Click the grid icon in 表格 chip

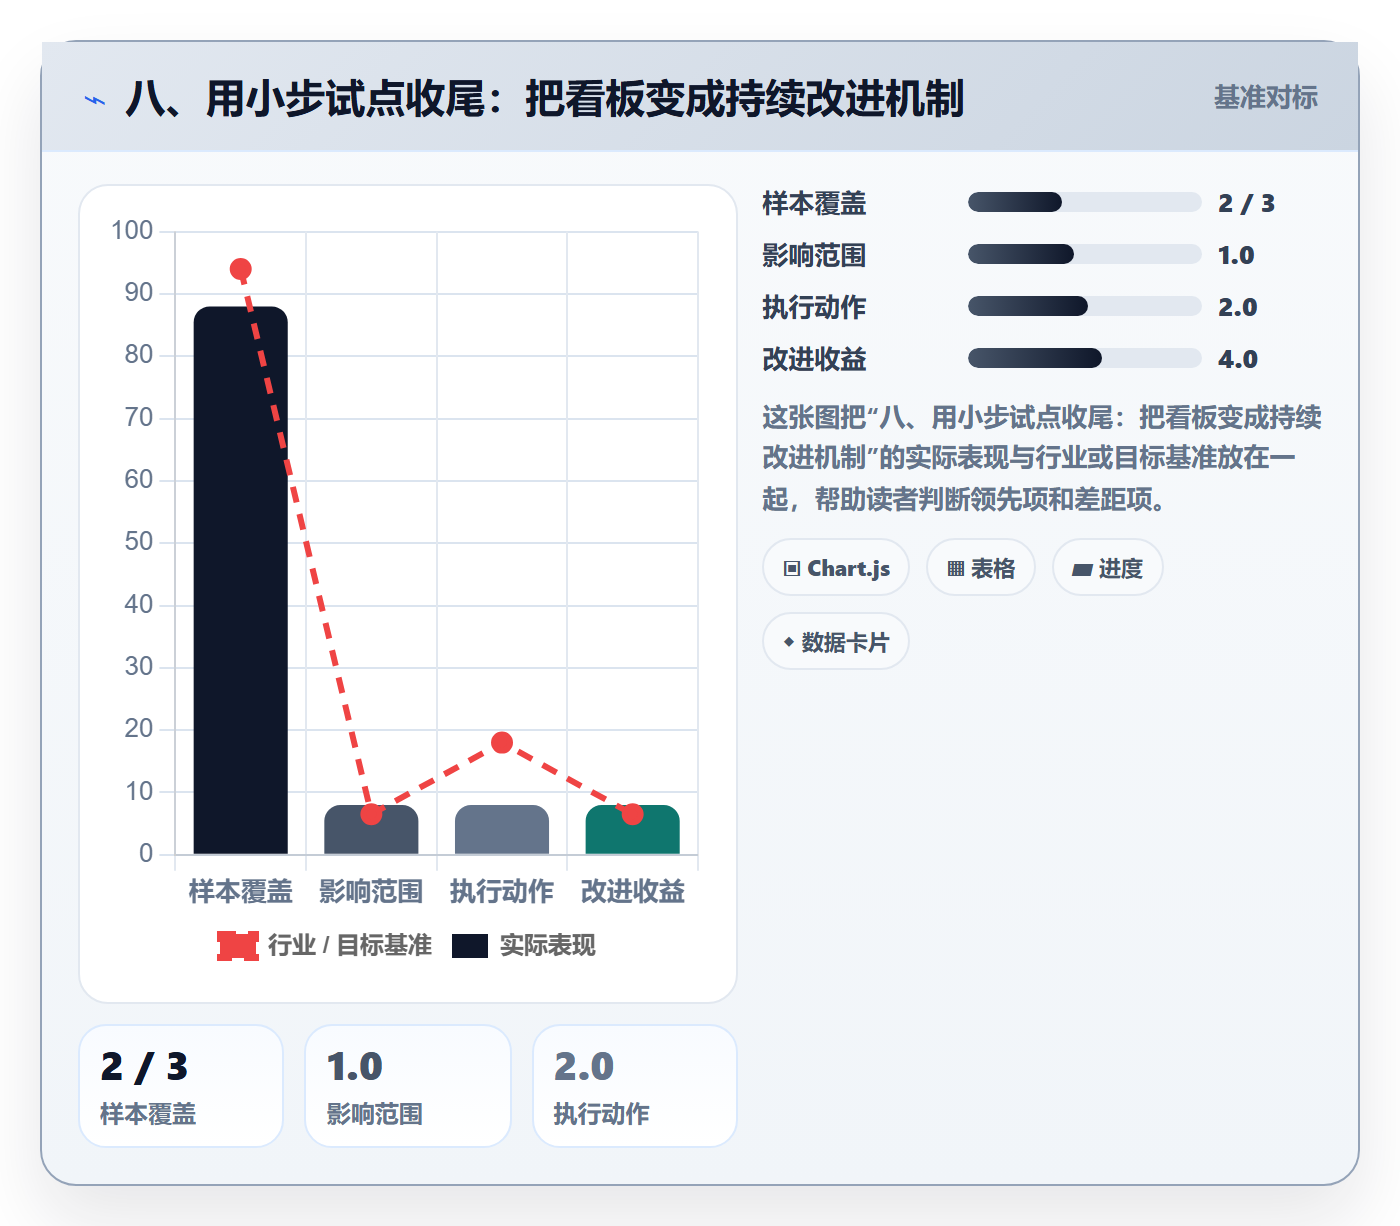956,569
